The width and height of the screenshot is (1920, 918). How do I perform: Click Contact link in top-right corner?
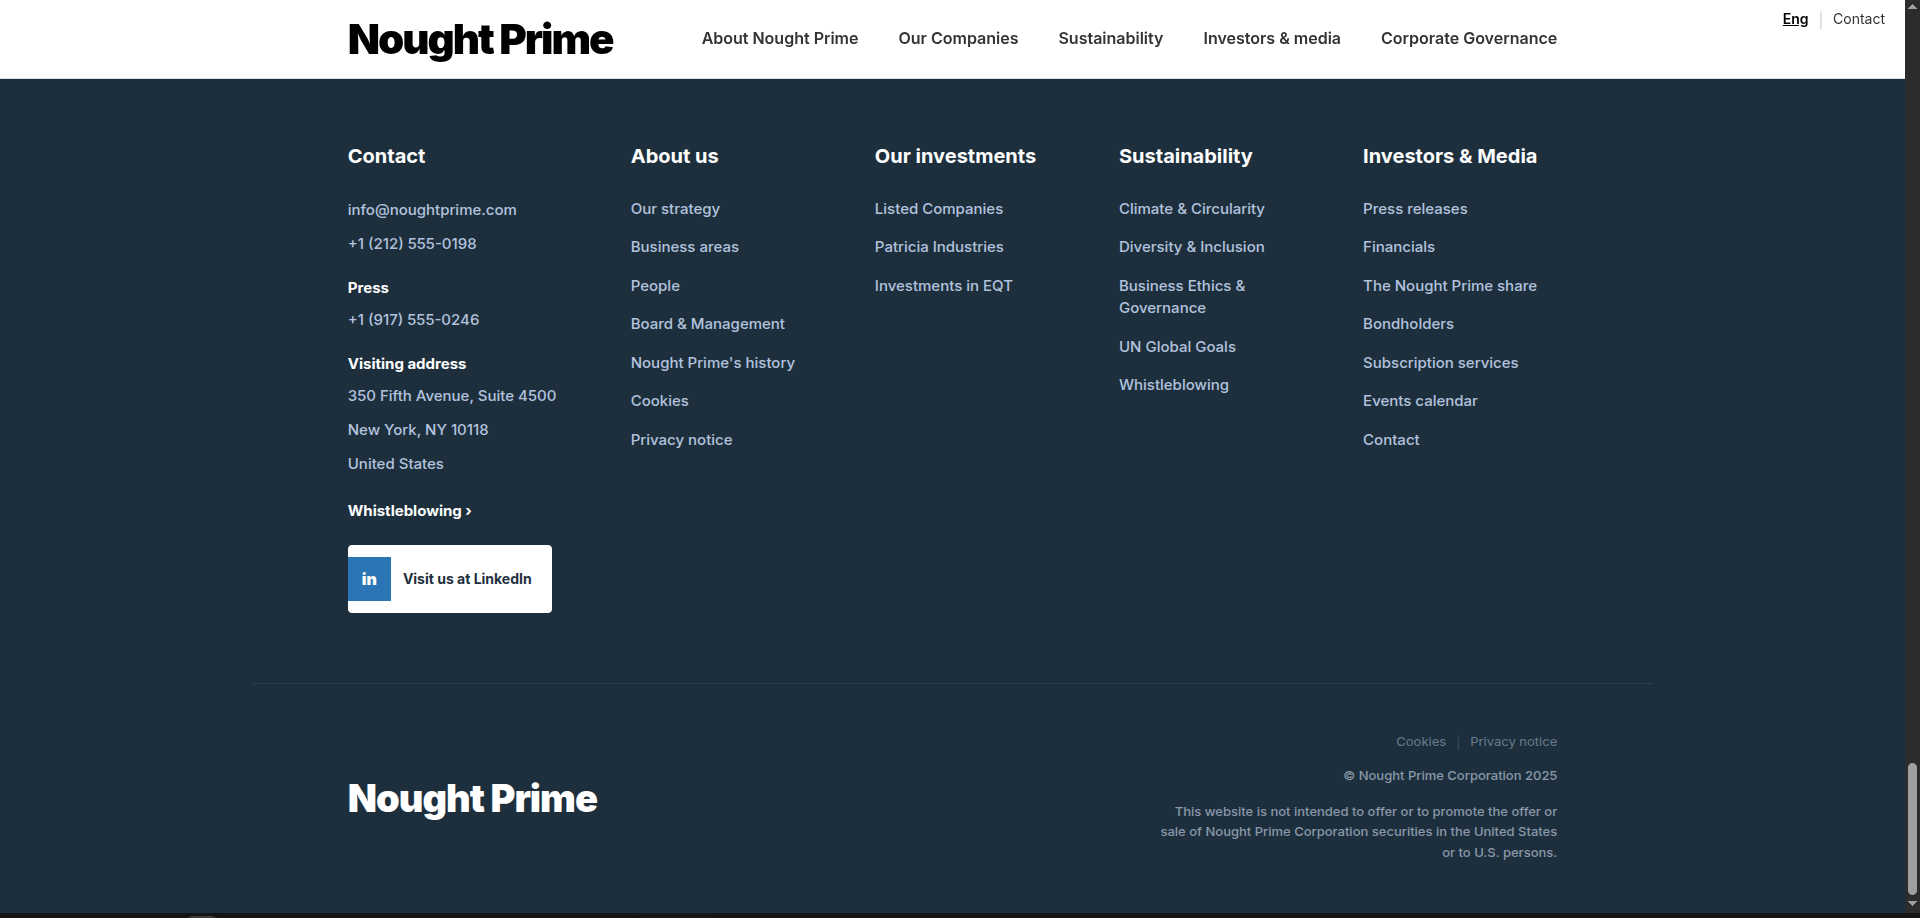pyautogui.click(x=1858, y=19)
